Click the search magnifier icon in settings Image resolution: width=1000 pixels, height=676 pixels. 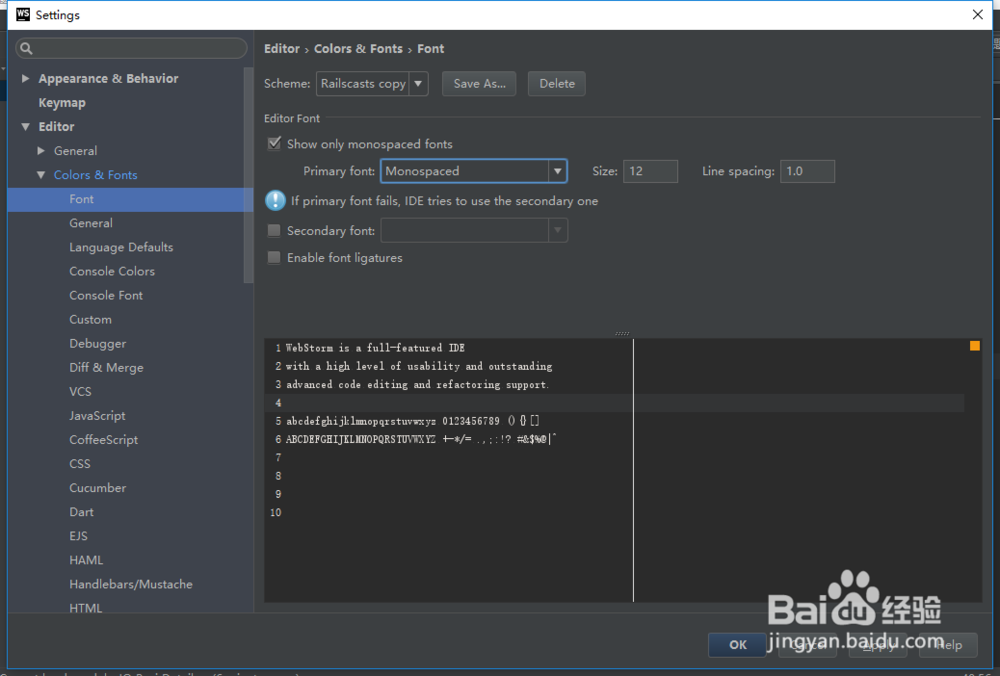[x=26, y=48]
